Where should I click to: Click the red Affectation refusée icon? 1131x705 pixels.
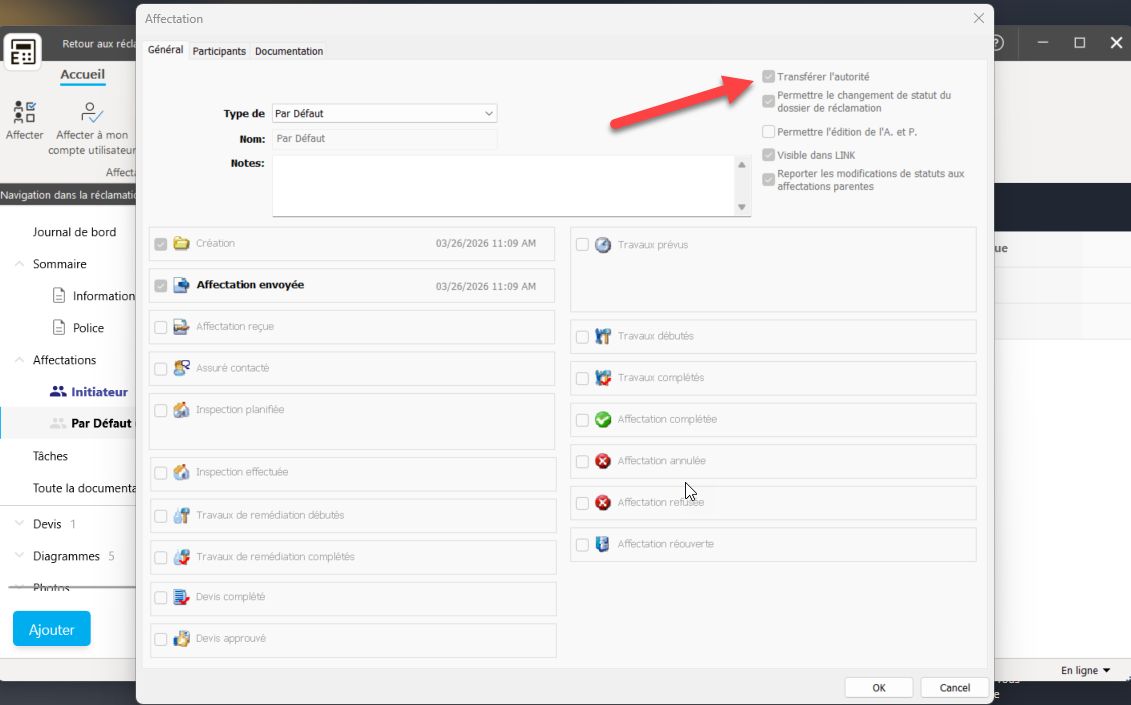pos(603,503)
